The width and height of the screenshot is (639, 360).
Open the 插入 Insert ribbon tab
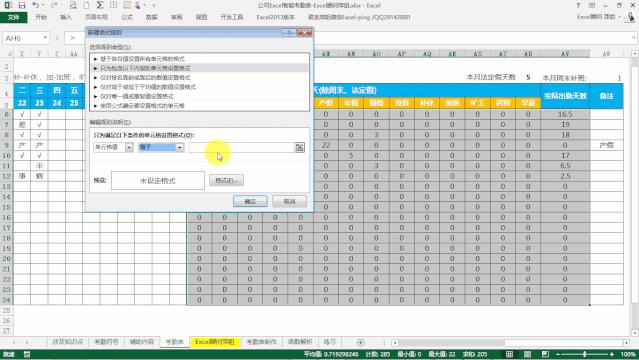pyautogui.click(x=66, y=17)
